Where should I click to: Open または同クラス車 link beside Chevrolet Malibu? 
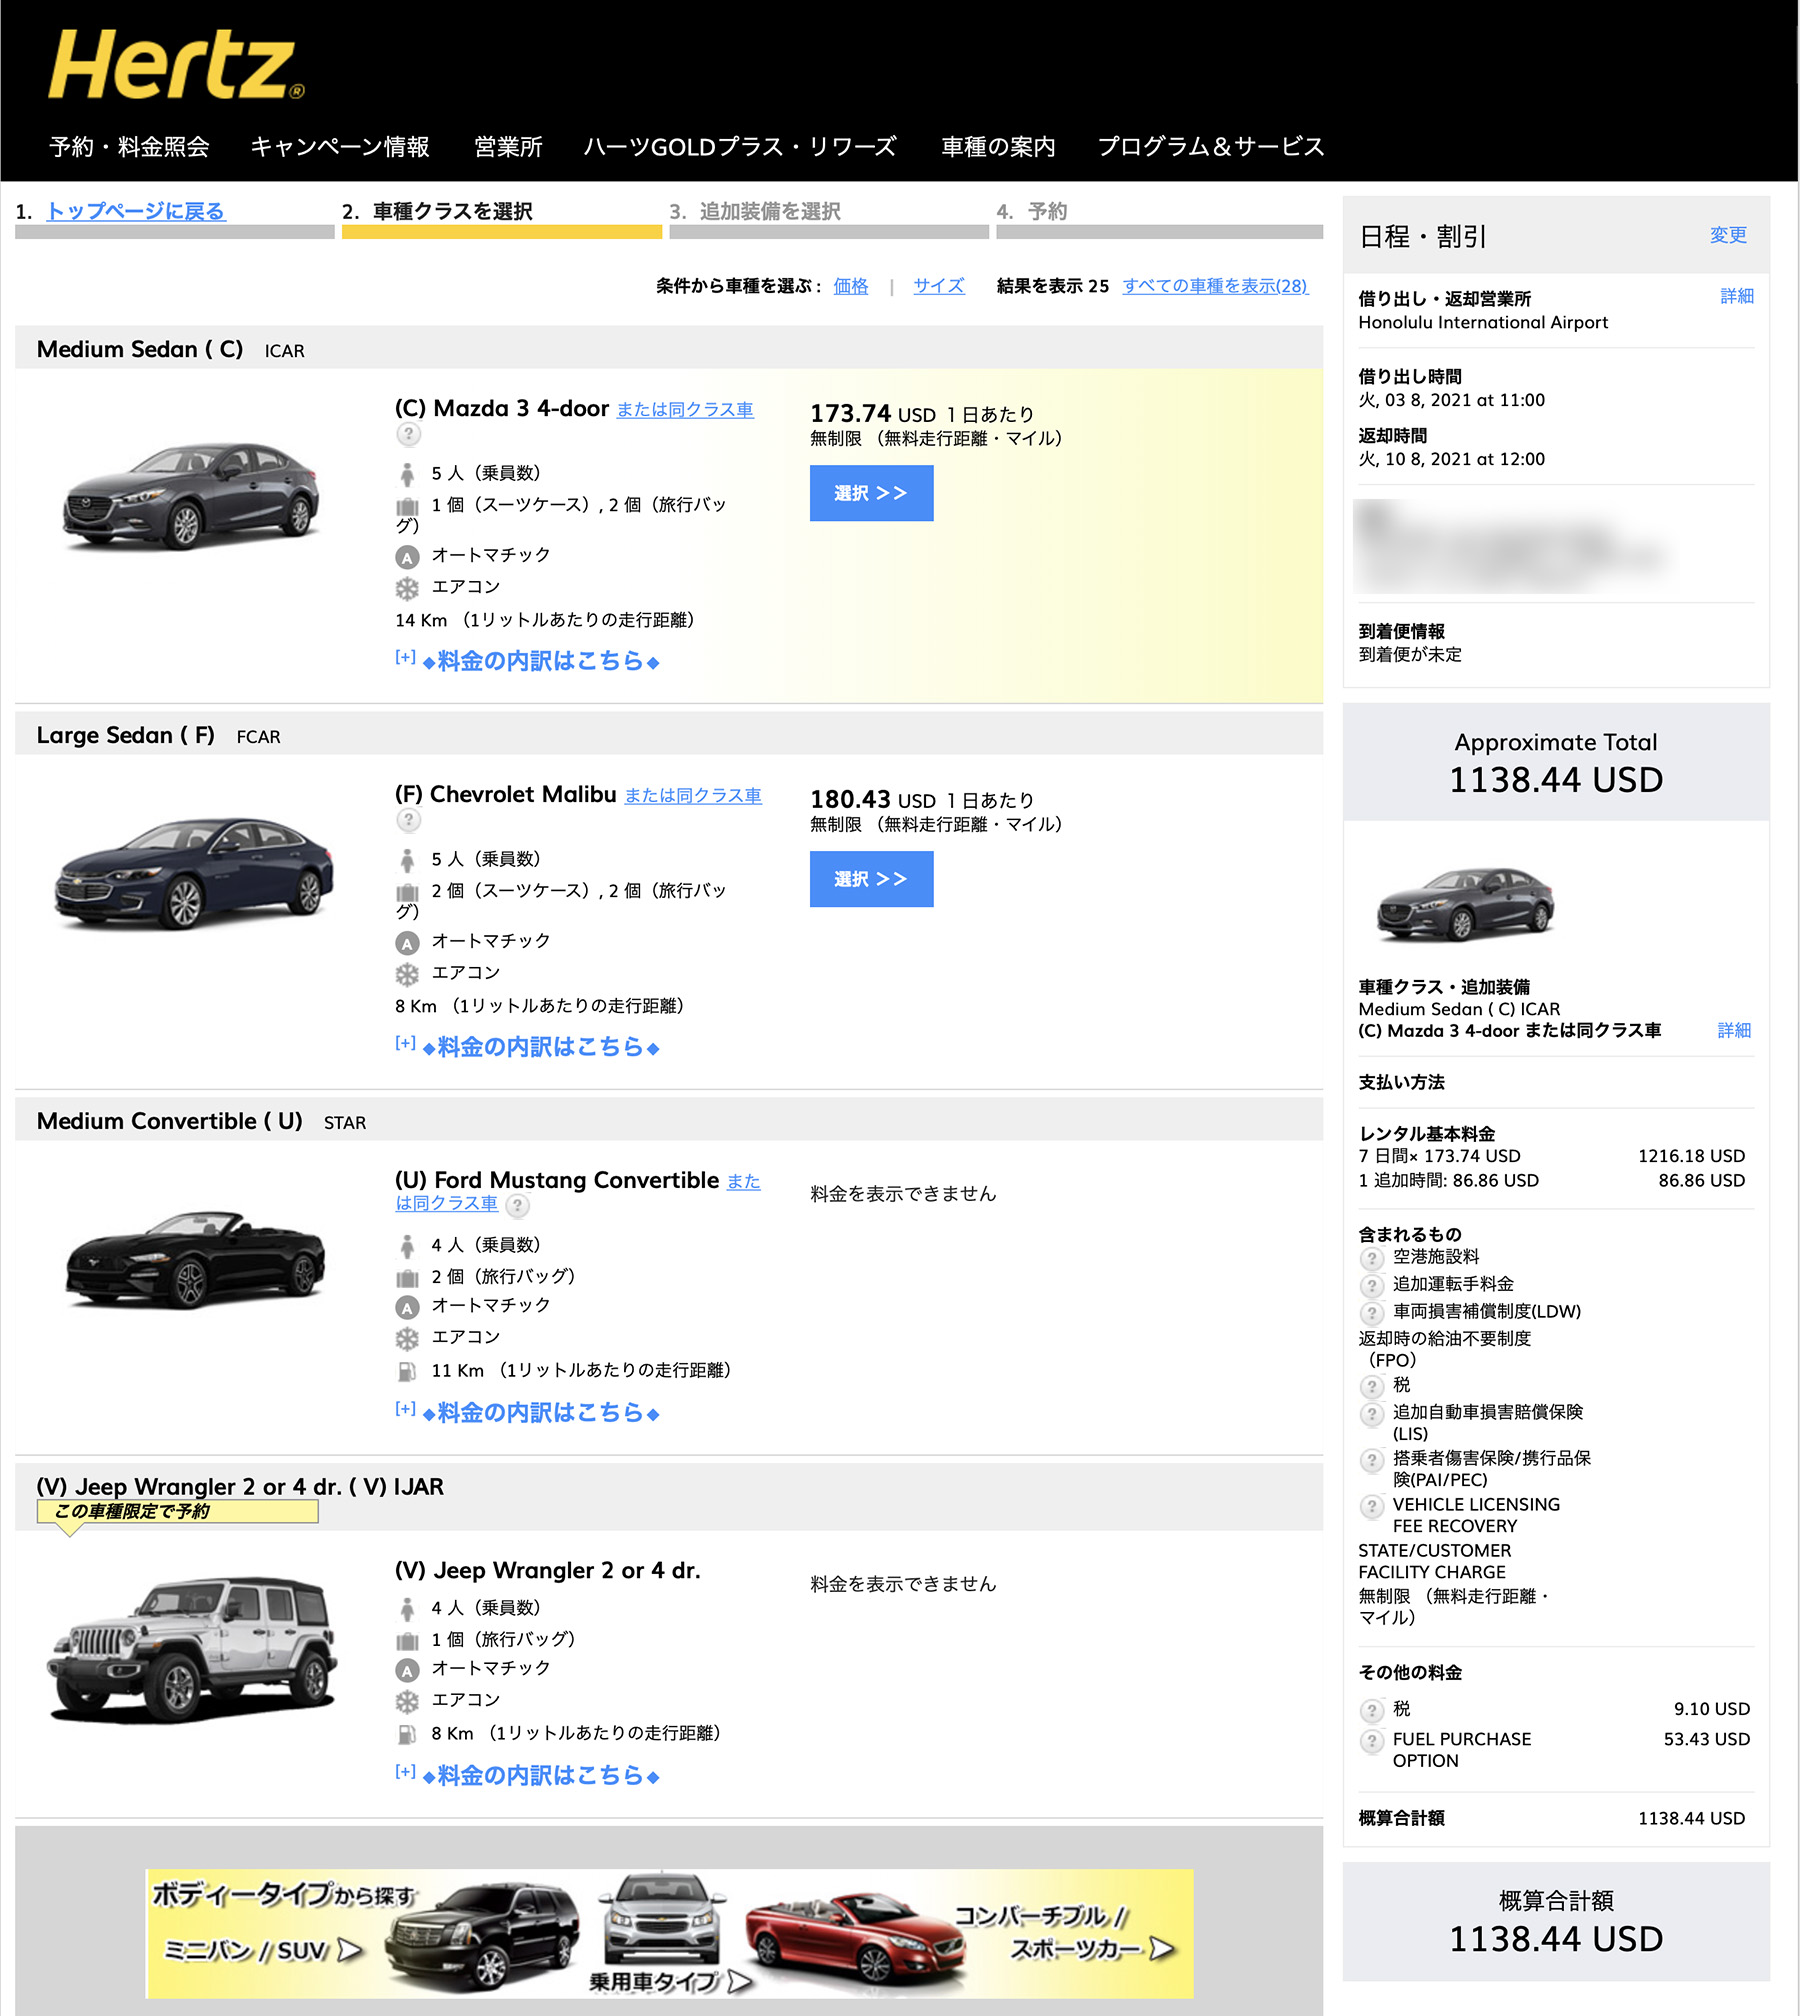coord(693,796)
